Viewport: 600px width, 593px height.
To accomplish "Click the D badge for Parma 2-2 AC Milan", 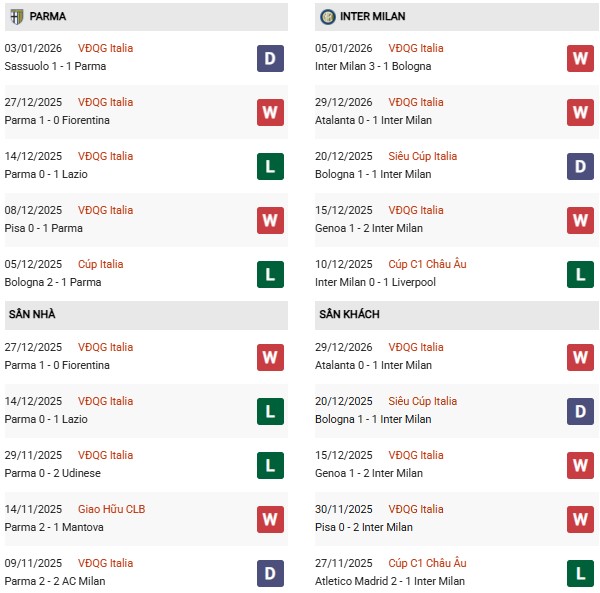I will (270, 573).
